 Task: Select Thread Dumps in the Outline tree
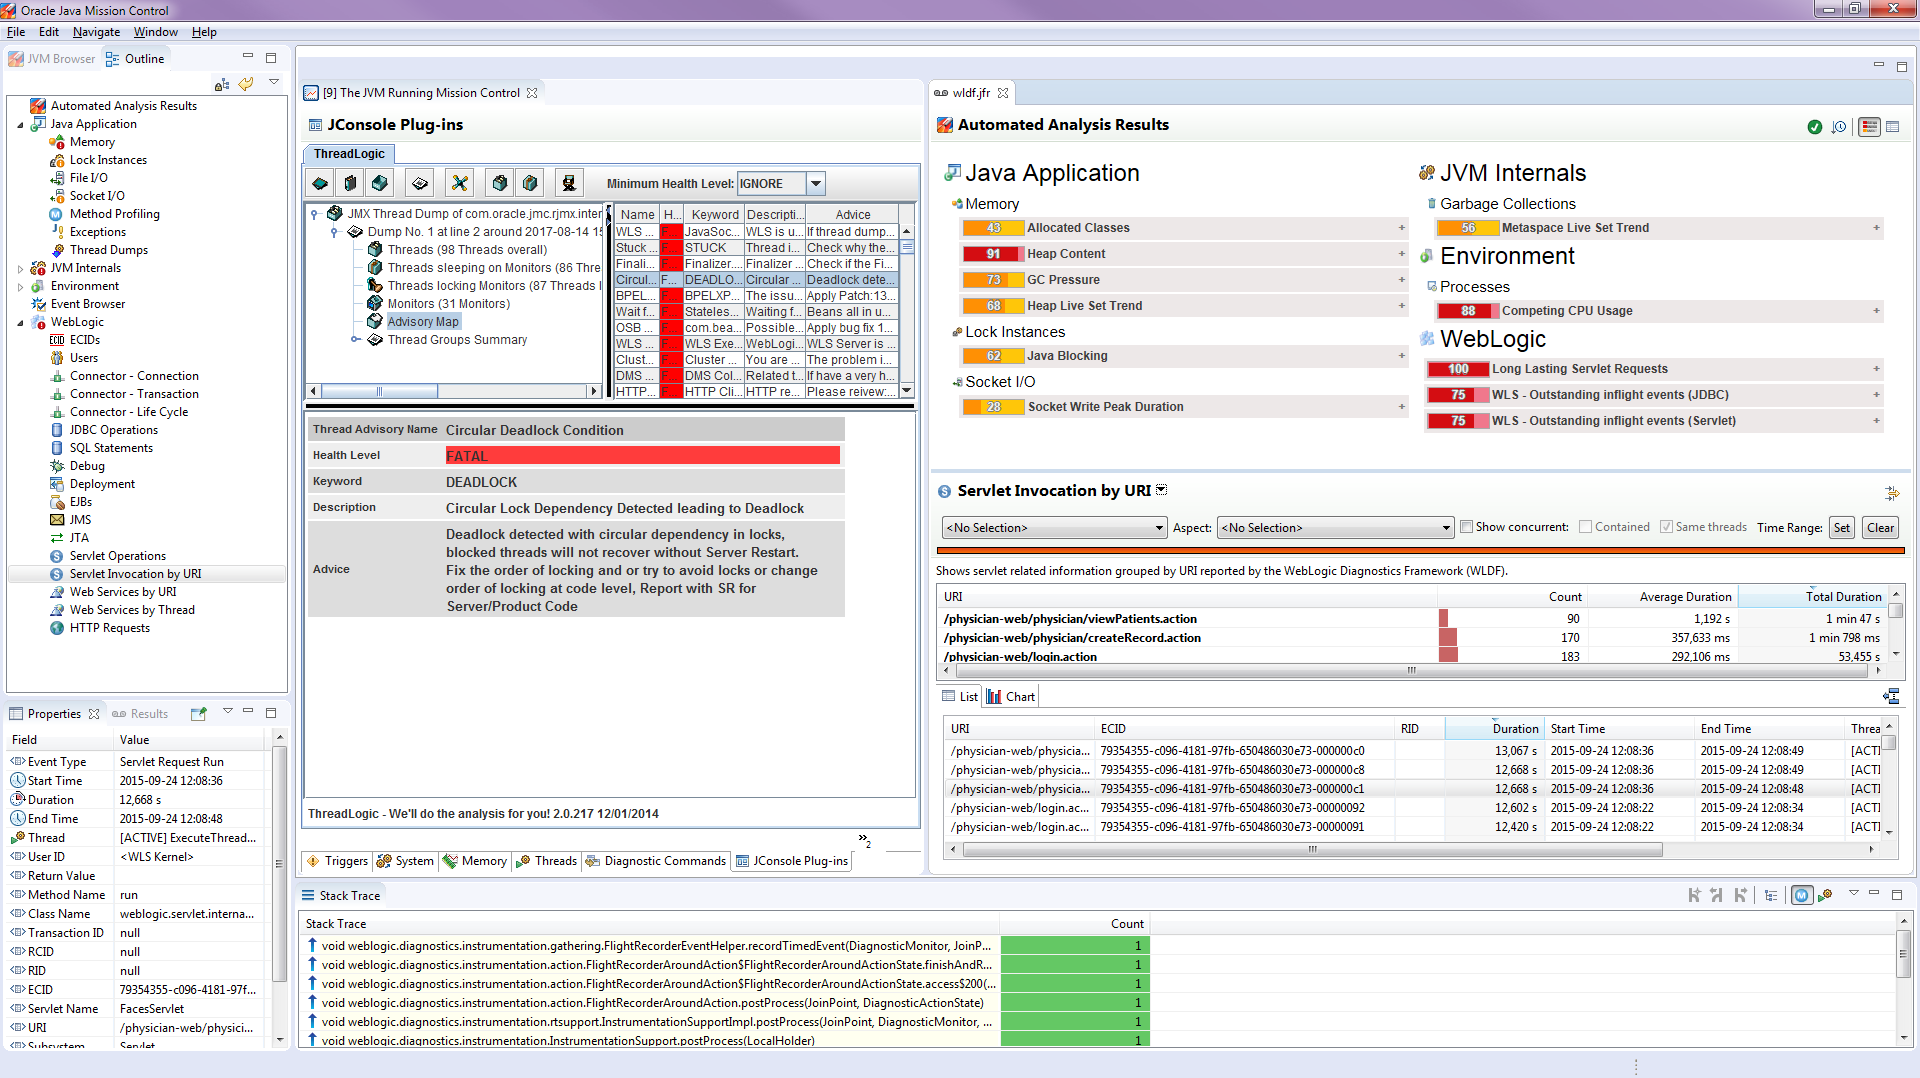click(108, 250)
